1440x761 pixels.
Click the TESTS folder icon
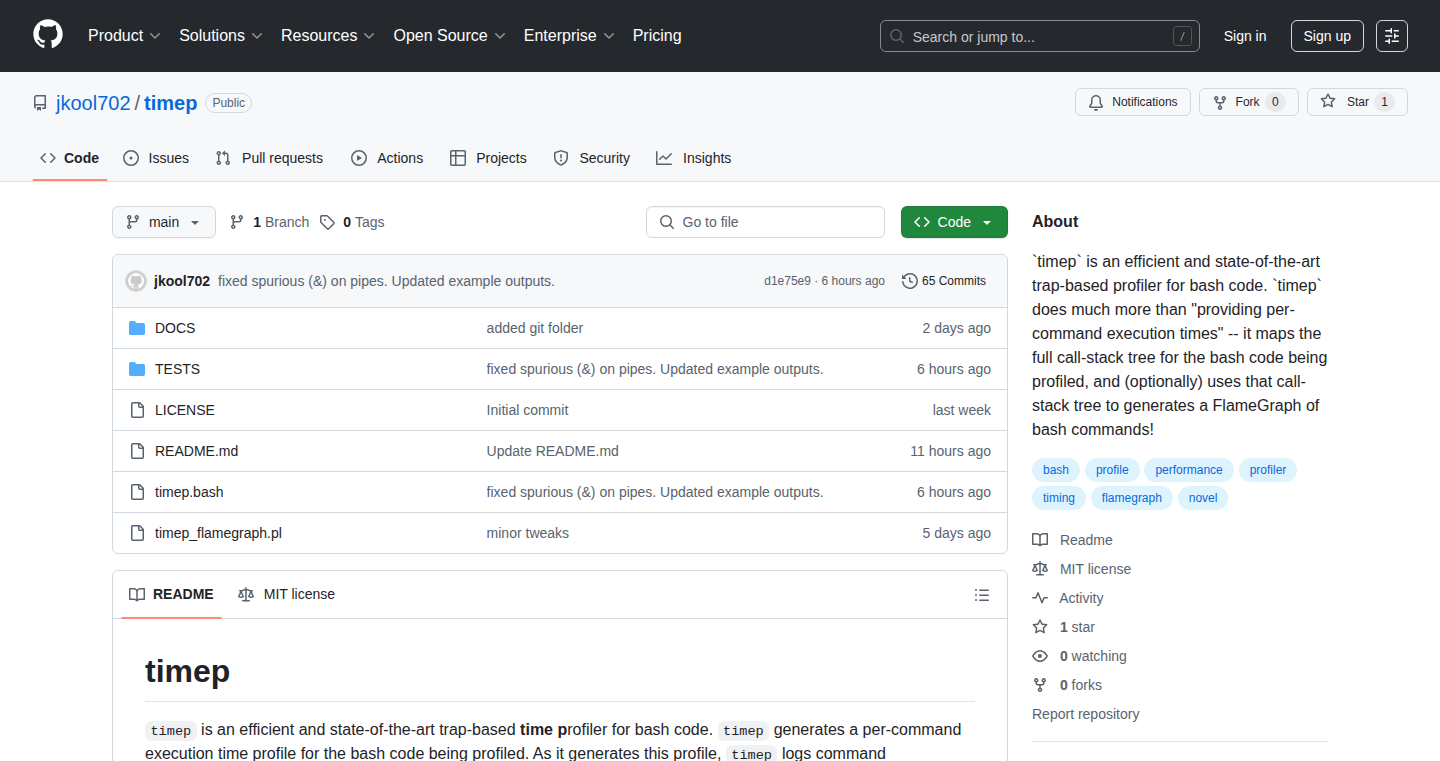[137, 369]
